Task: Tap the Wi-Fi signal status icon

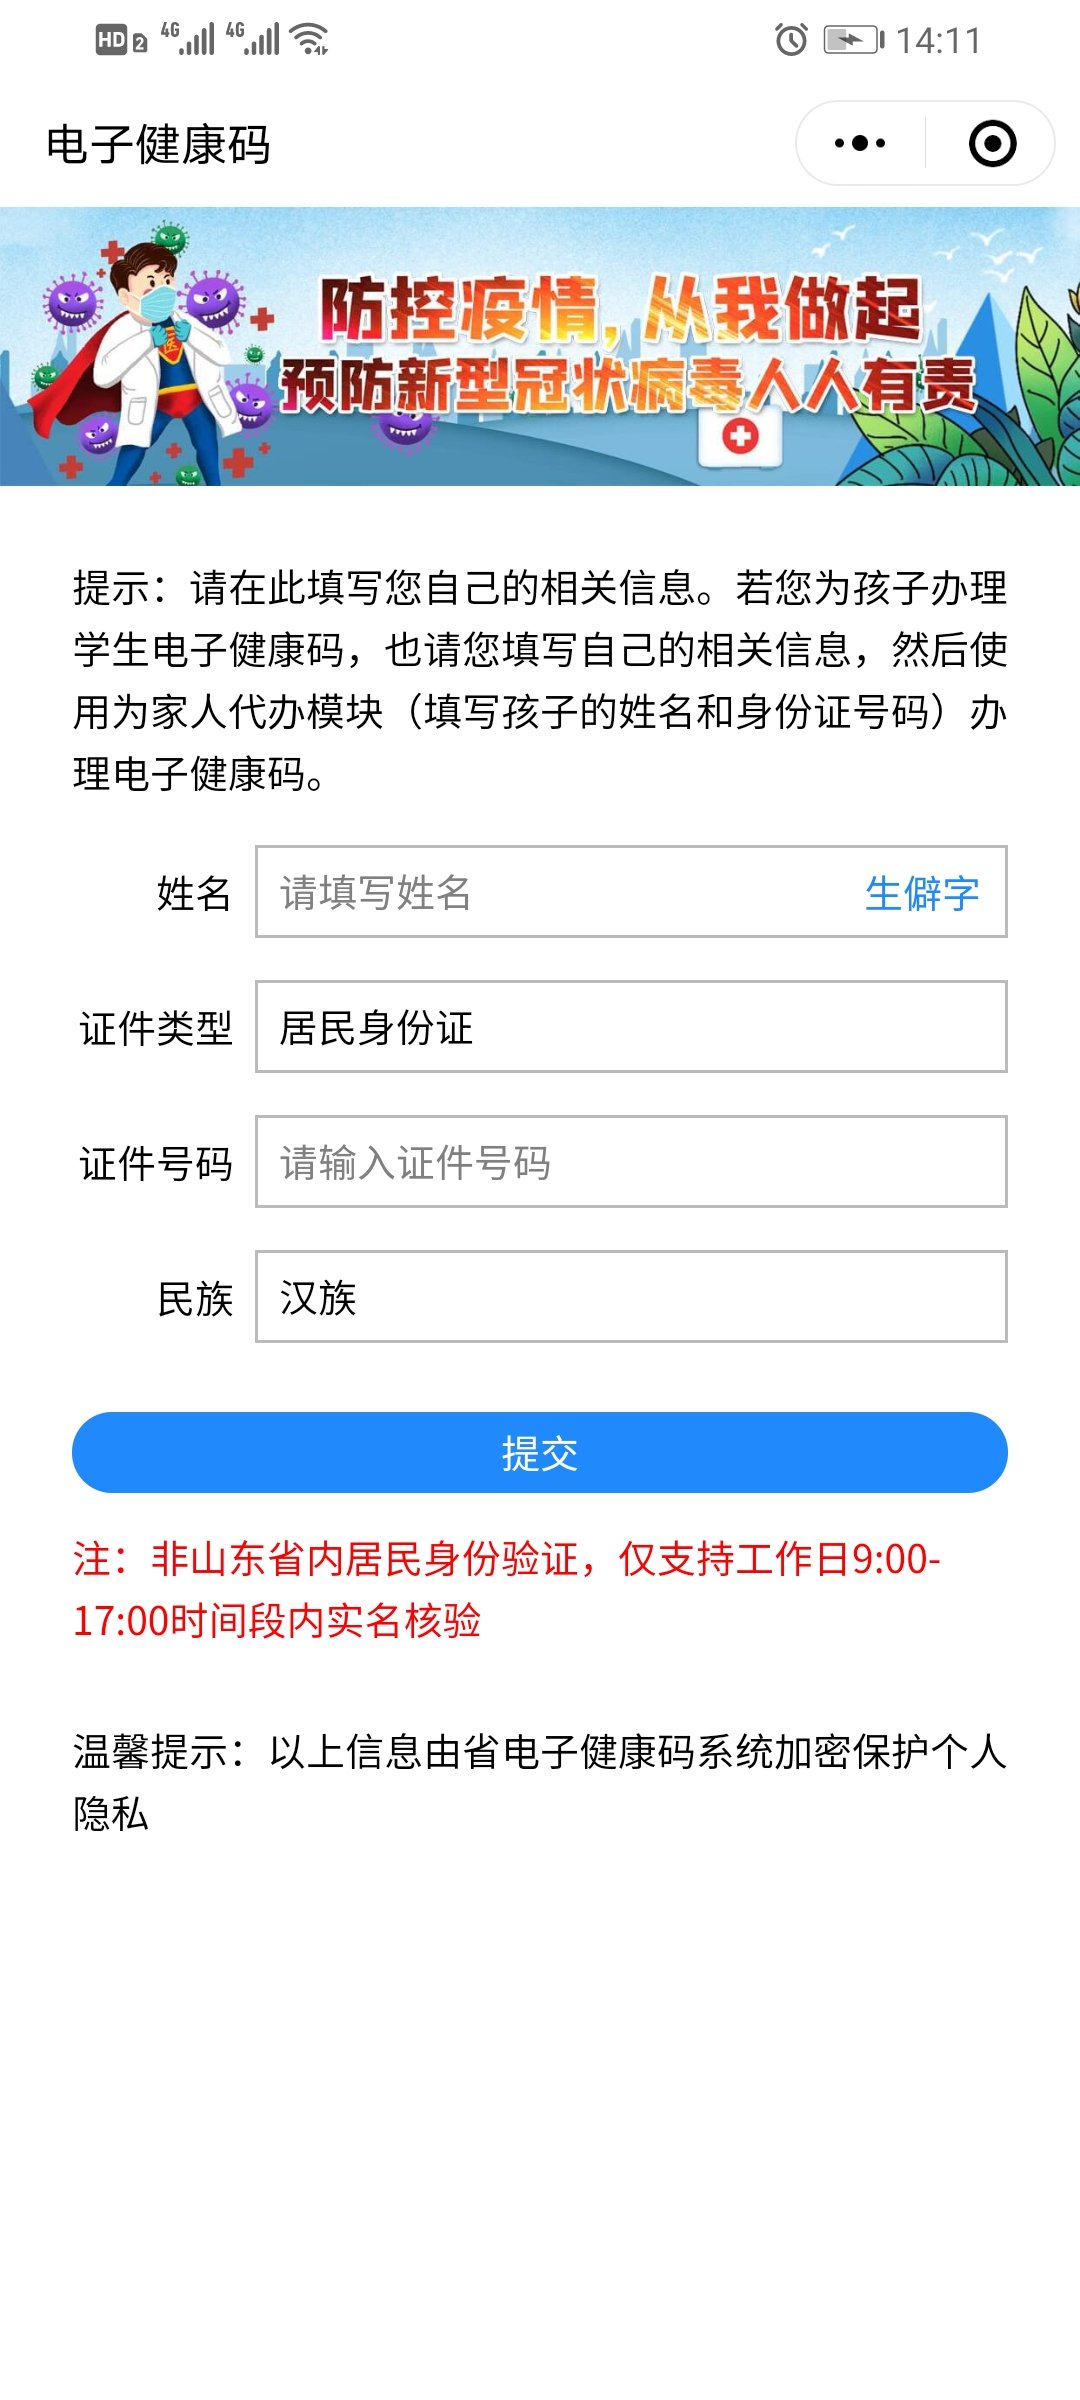Action: pos(309,40)
